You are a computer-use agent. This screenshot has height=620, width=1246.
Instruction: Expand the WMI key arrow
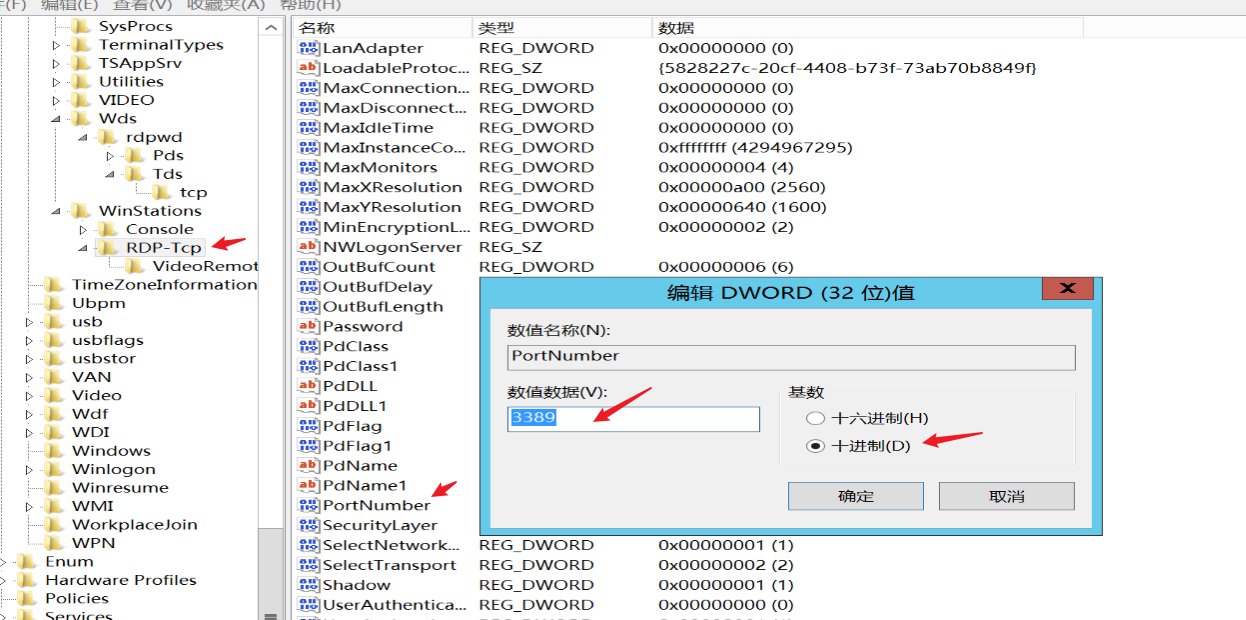pos(30,506)
